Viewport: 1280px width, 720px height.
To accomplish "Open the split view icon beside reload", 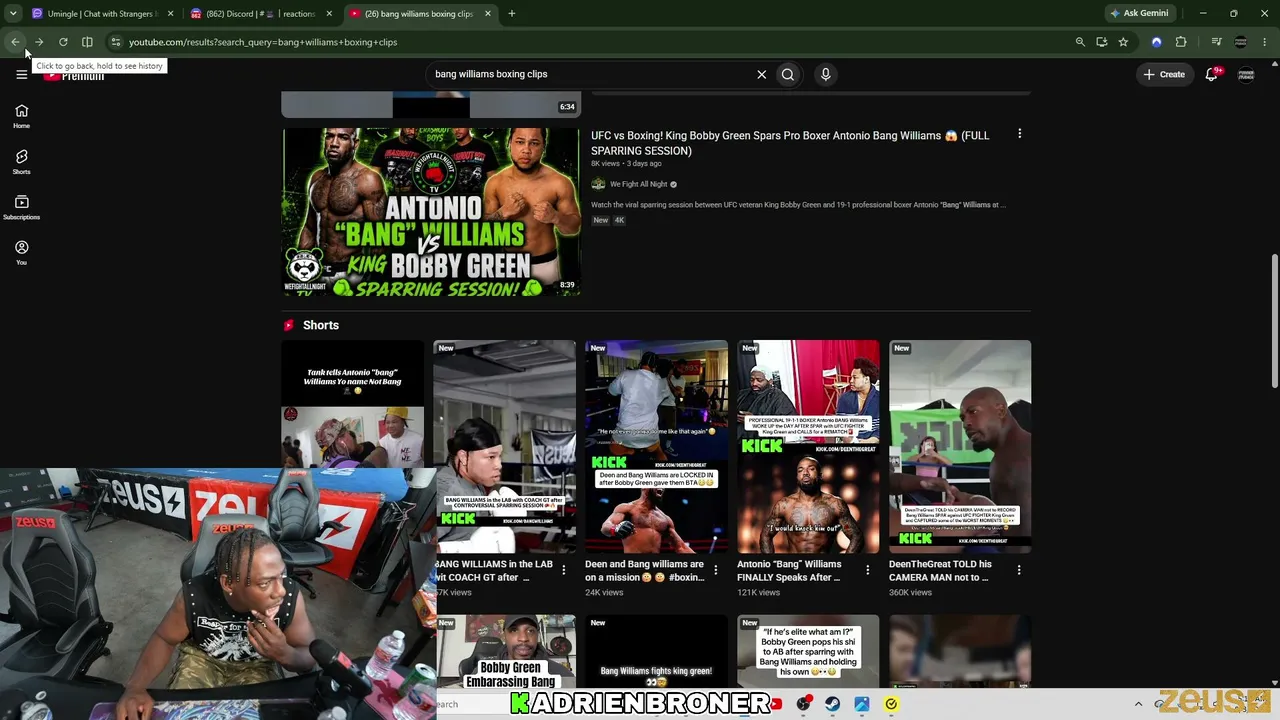I will tap(87, 42).
